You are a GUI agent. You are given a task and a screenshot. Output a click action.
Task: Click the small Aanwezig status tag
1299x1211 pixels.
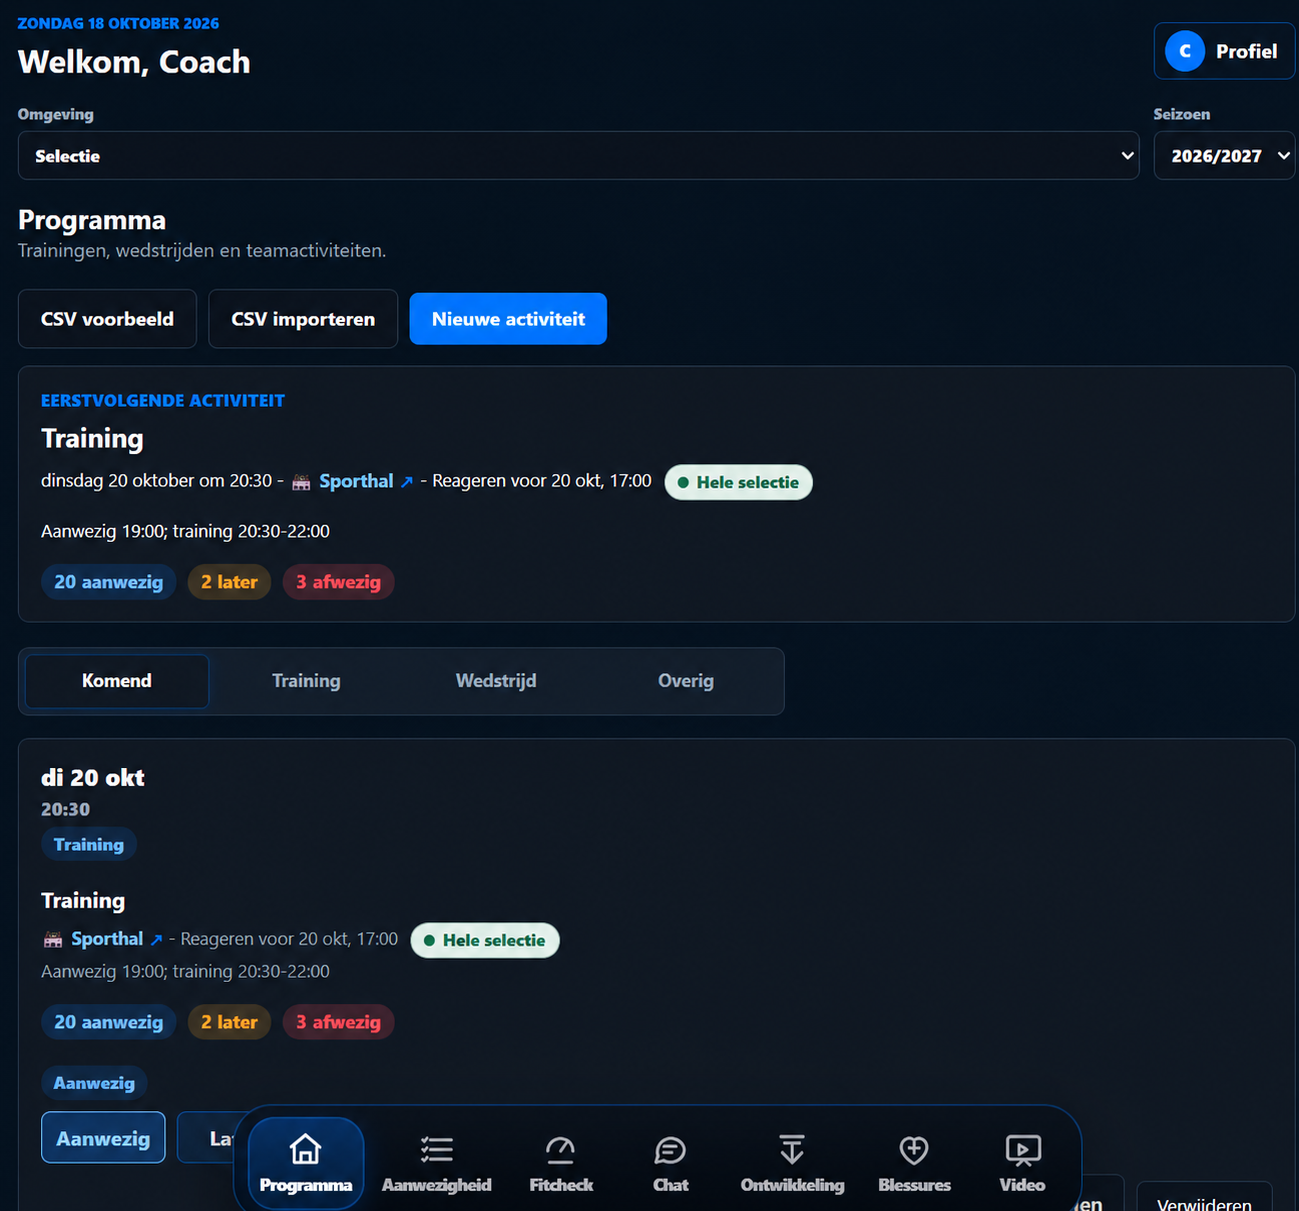[x=94, y=1083]
